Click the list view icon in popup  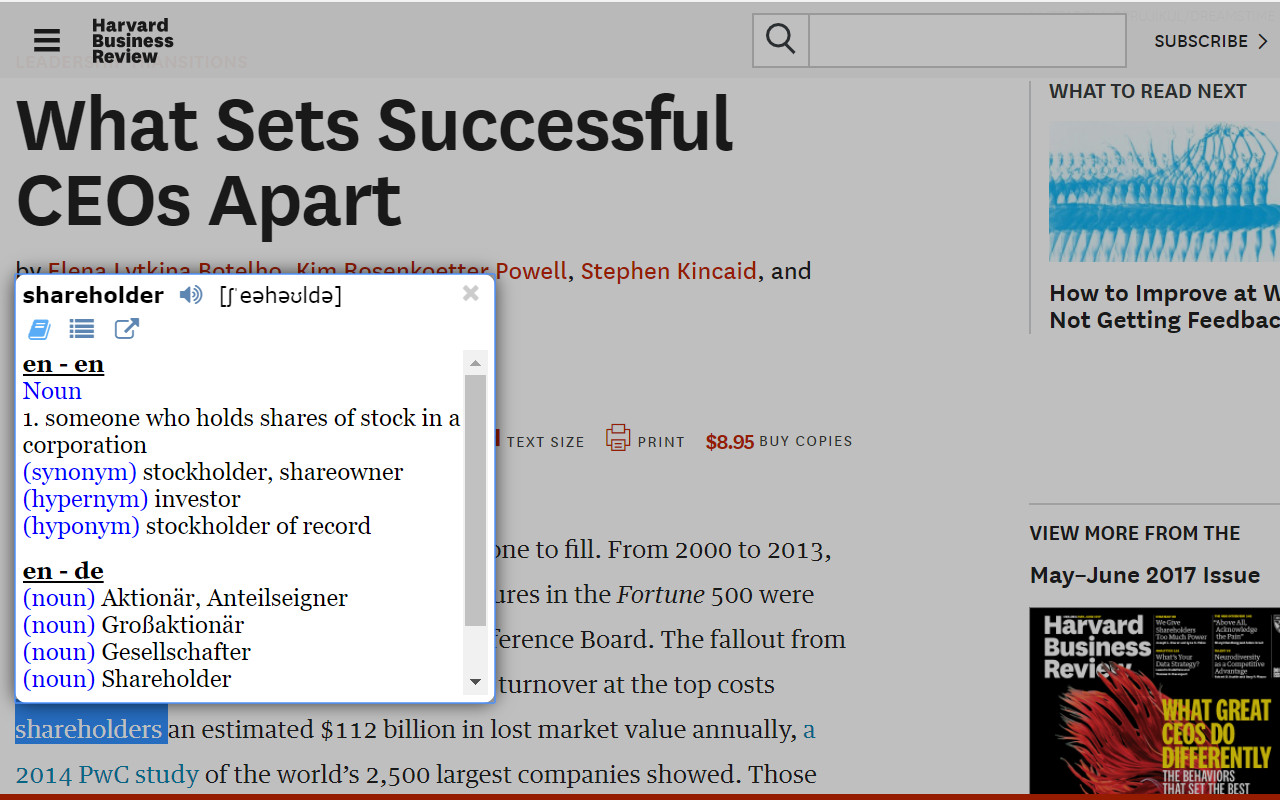coord(82,329)
